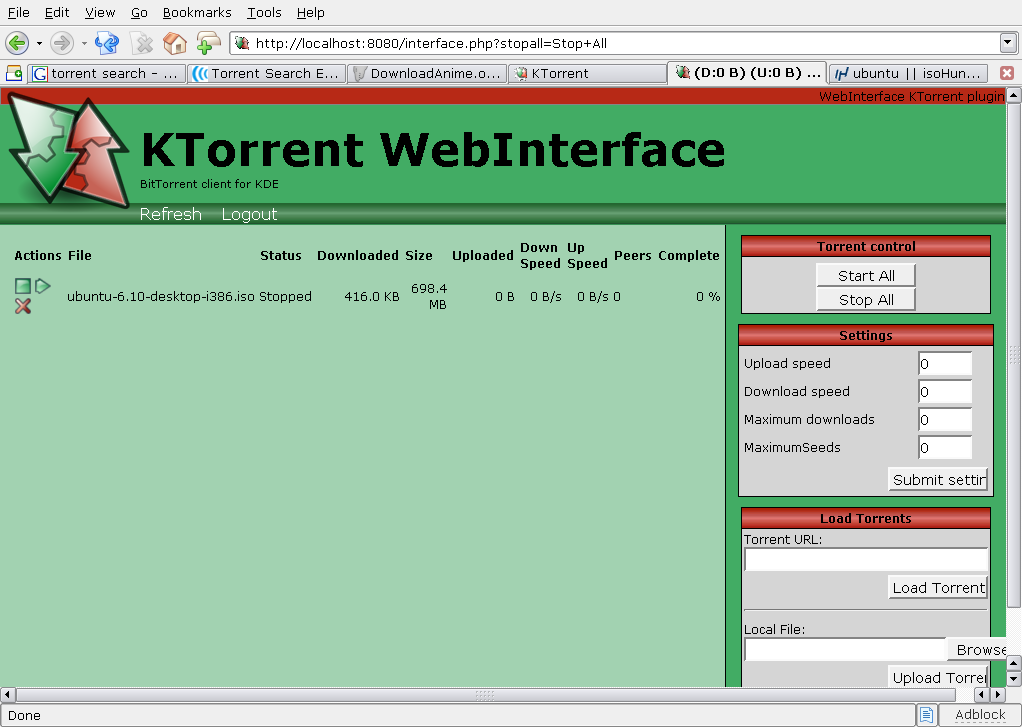Click the 'Stopped' status cell
1022x727 pixels.
pos(285,297)
